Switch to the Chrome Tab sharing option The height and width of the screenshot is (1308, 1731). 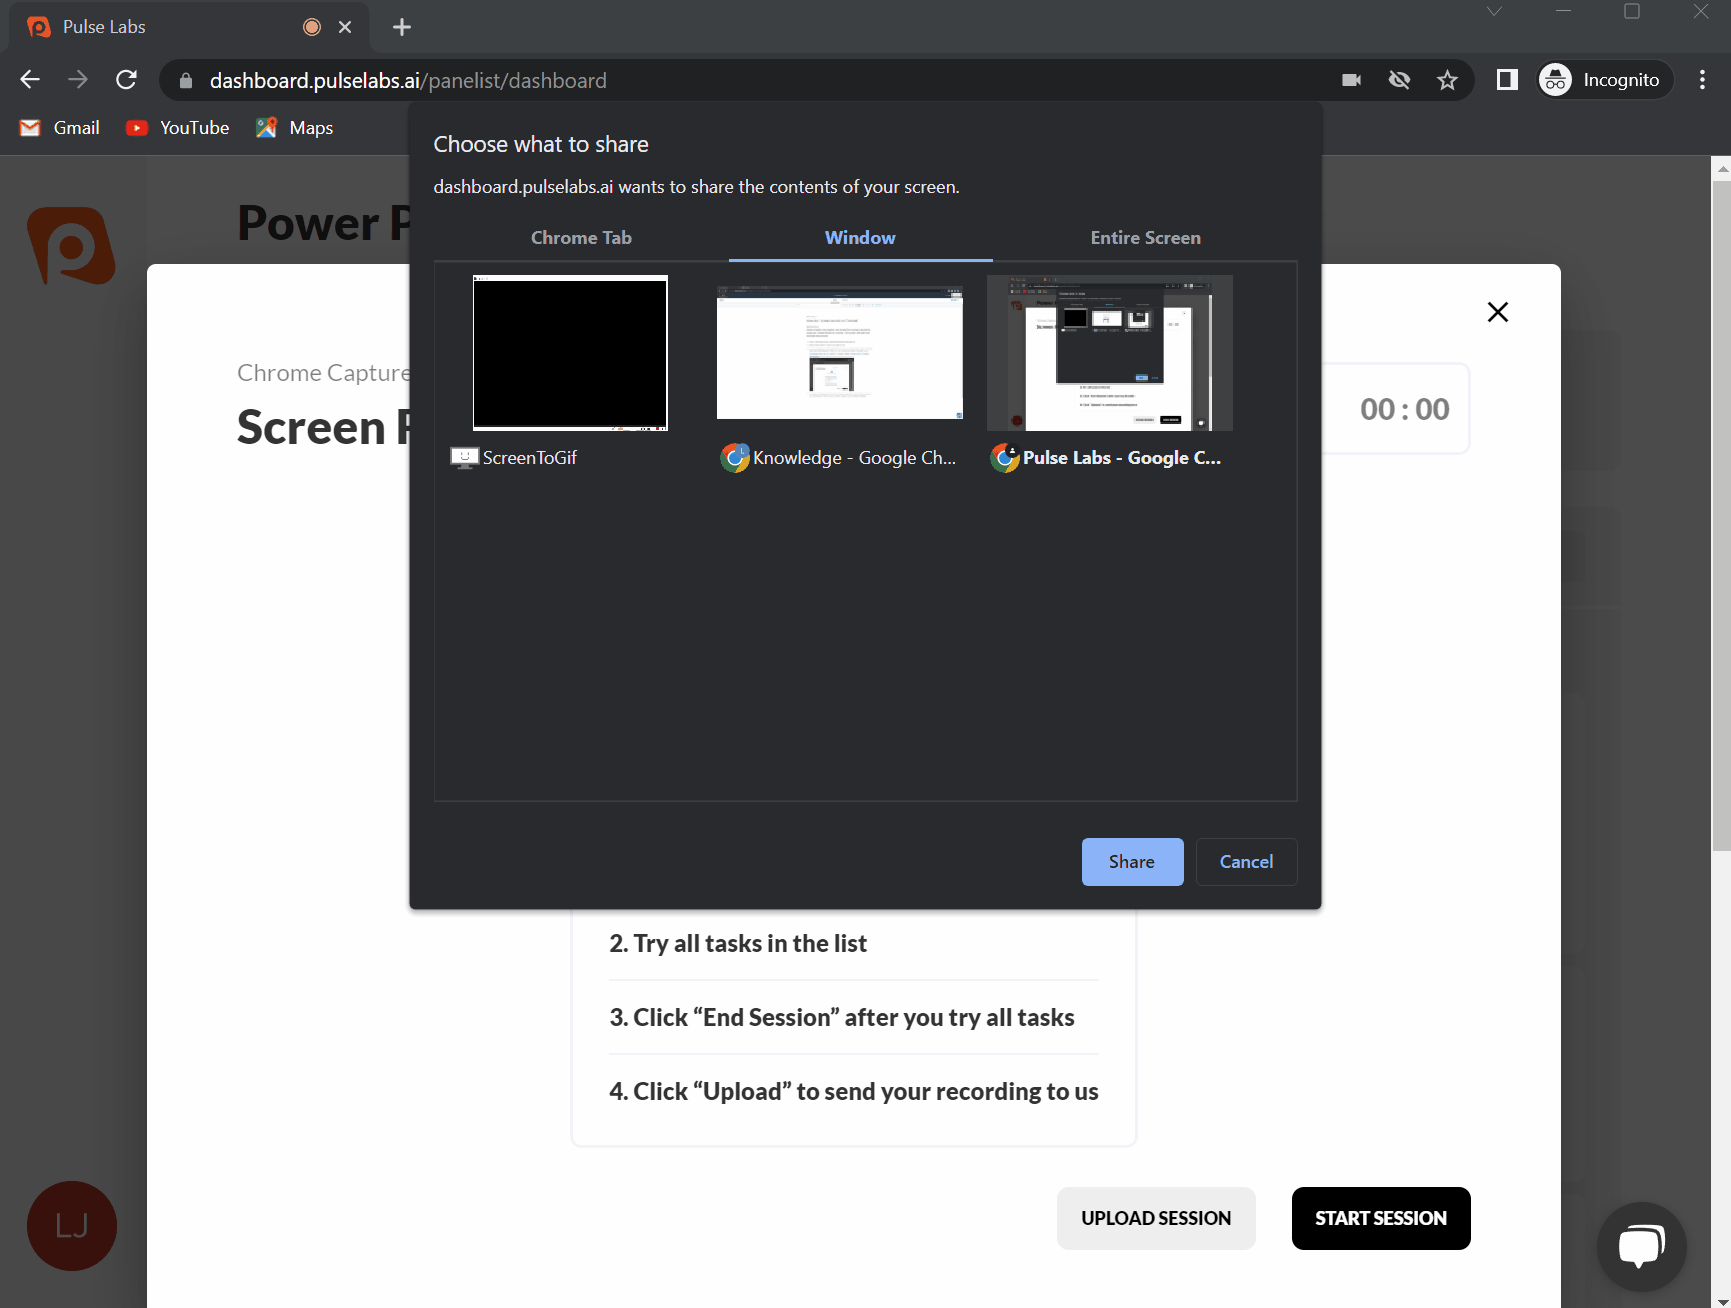581,238
